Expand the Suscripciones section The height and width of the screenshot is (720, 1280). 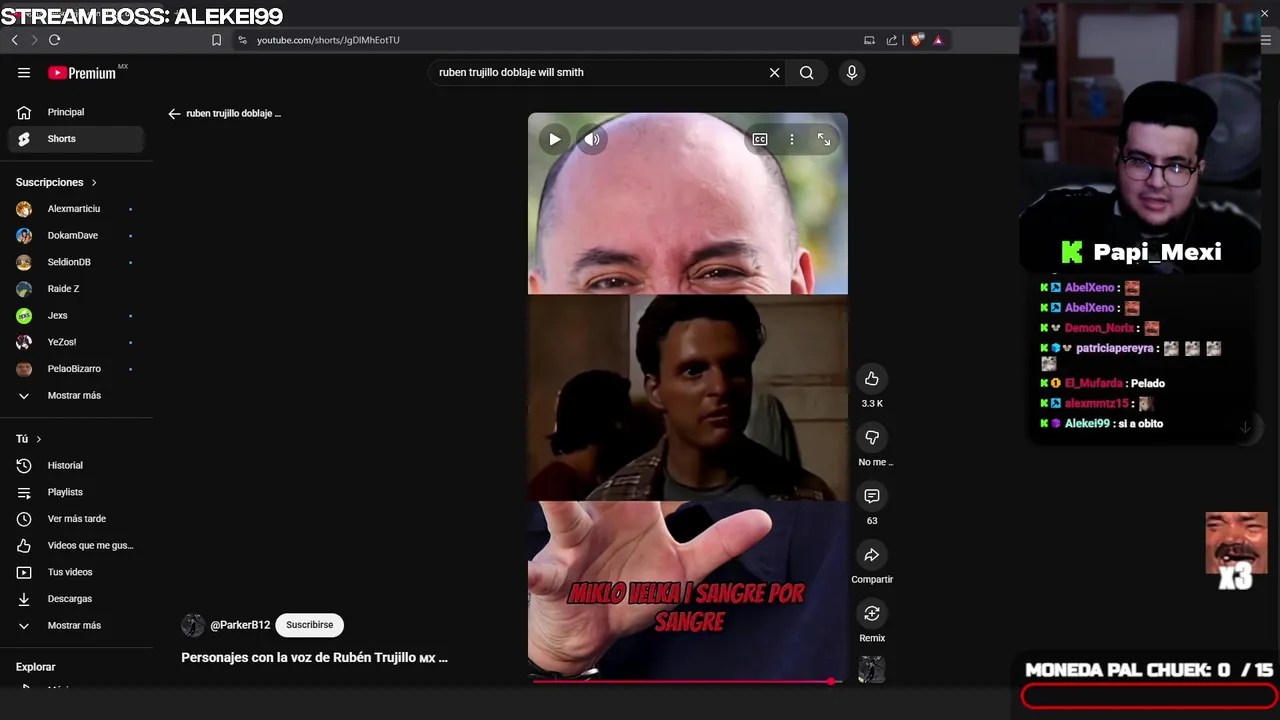57,182
